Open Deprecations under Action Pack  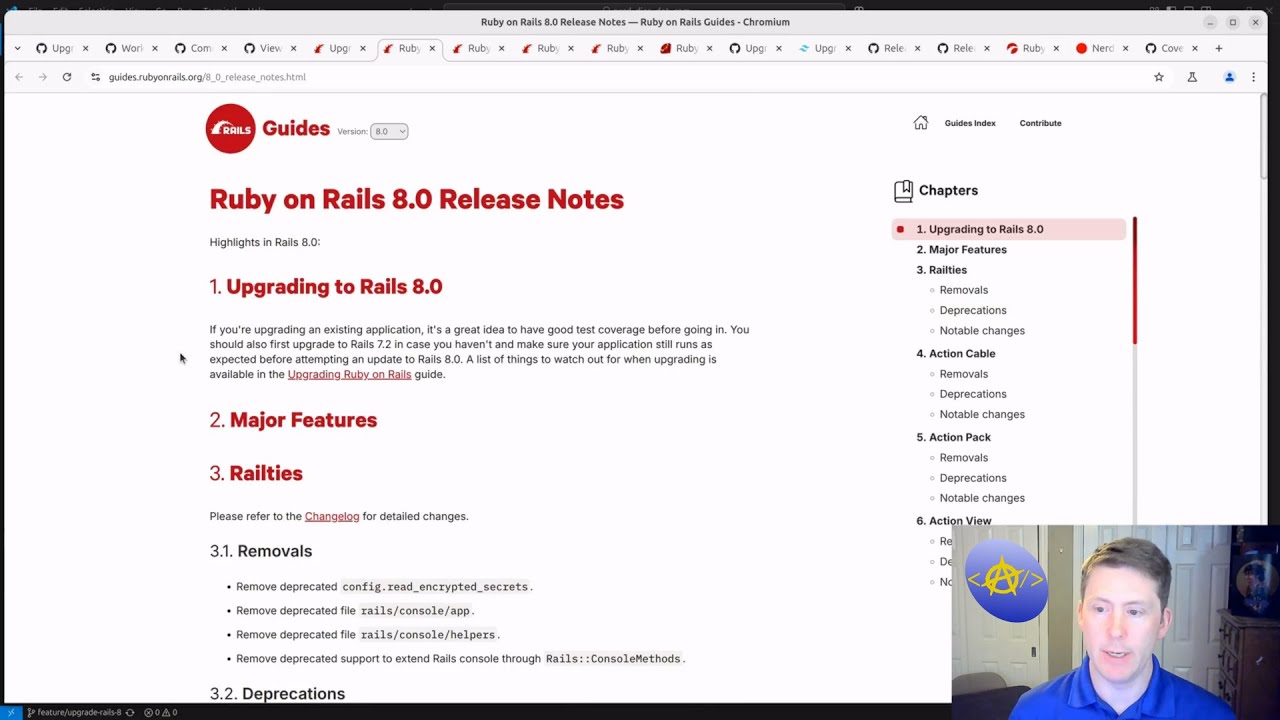point(973,478)
